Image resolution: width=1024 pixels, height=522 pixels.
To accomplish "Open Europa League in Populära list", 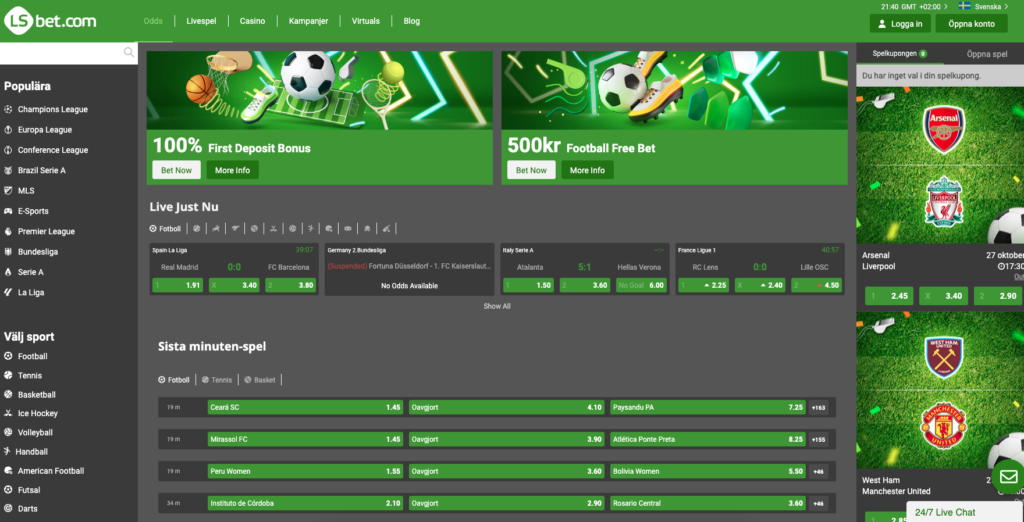I will point(44,129).
